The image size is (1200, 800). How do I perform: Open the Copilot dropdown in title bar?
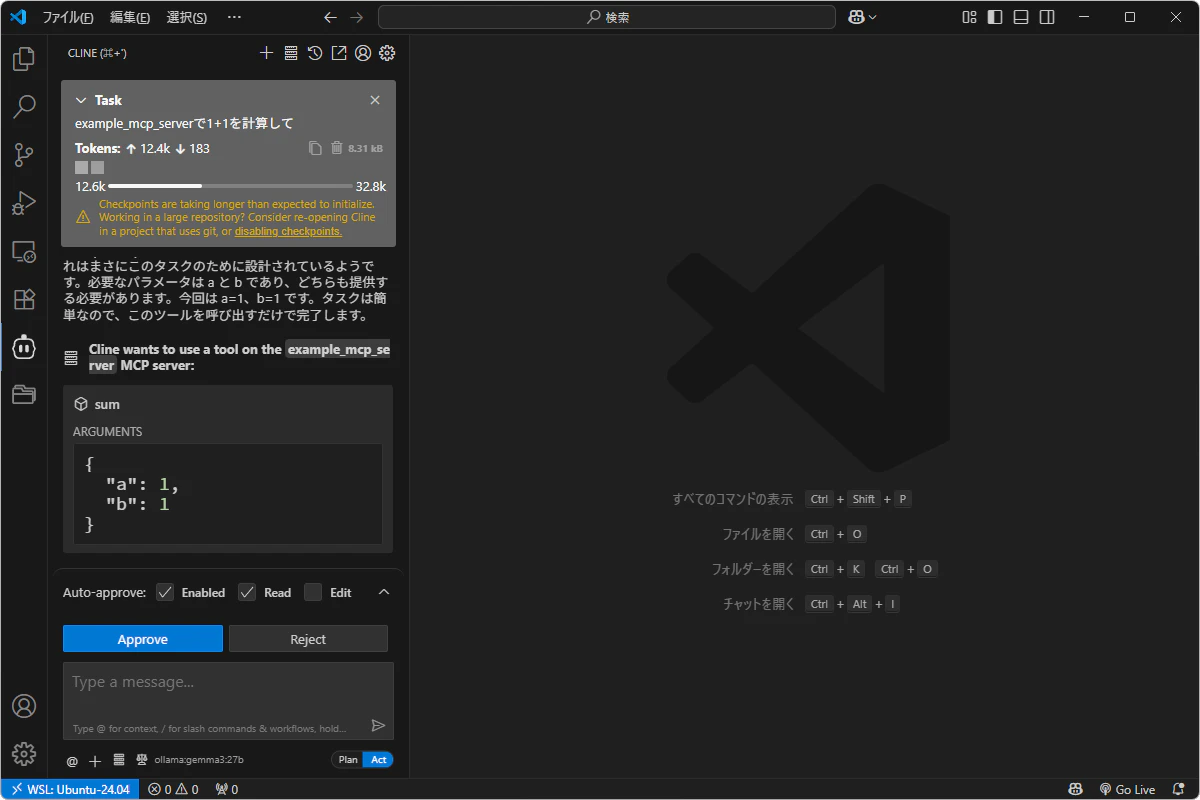coord(862,17)
